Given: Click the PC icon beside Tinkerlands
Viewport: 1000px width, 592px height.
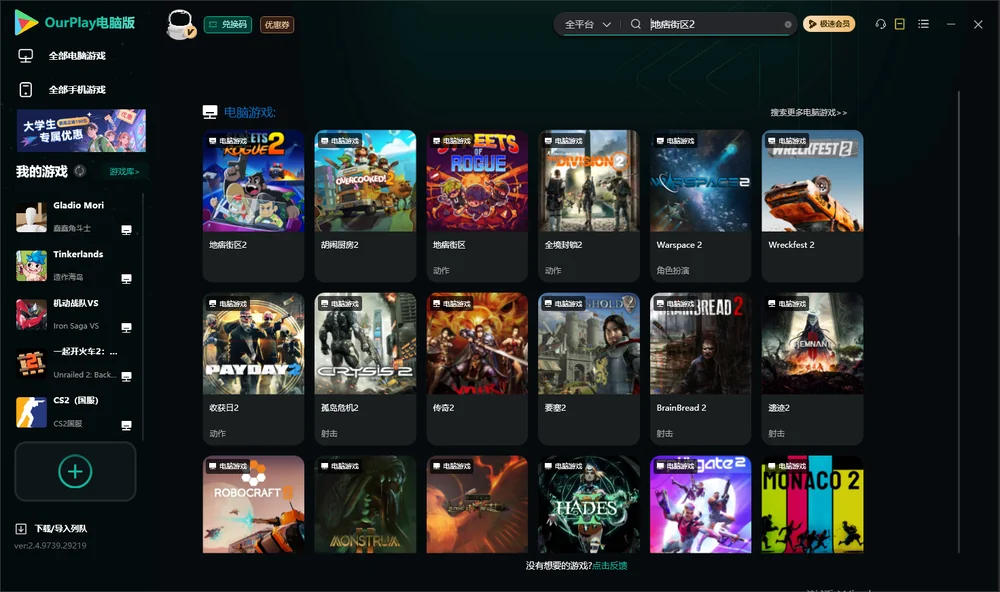Looking at the screenshot, I should point(126,279).
